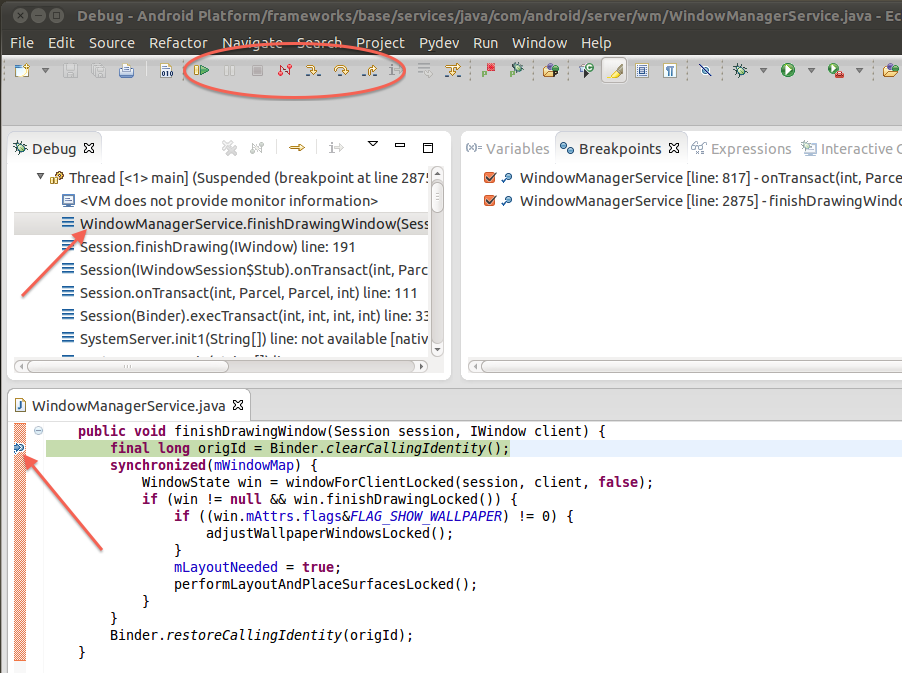Click the Step Return icon
This screenshot has height=673, width=902.
pos(369,70)
